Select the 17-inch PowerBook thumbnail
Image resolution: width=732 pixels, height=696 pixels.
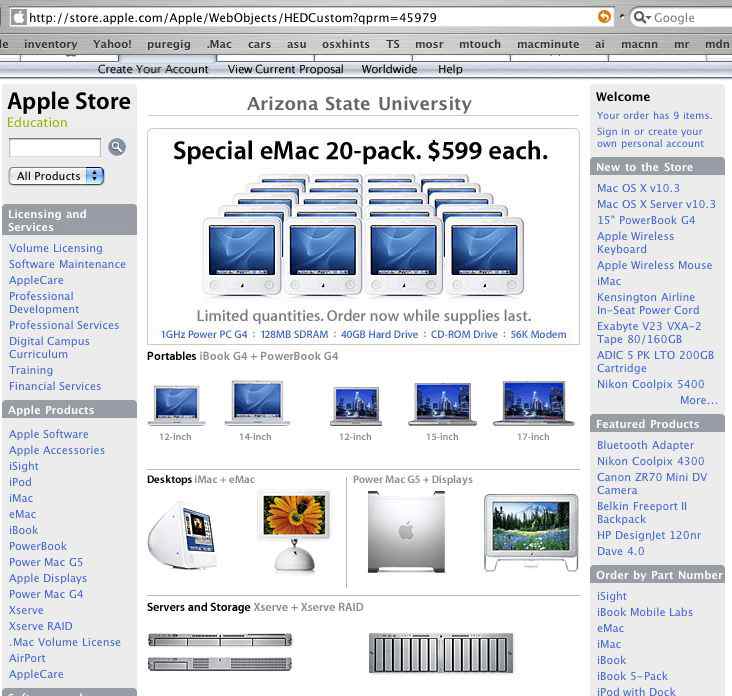click(x=533, y=404)
